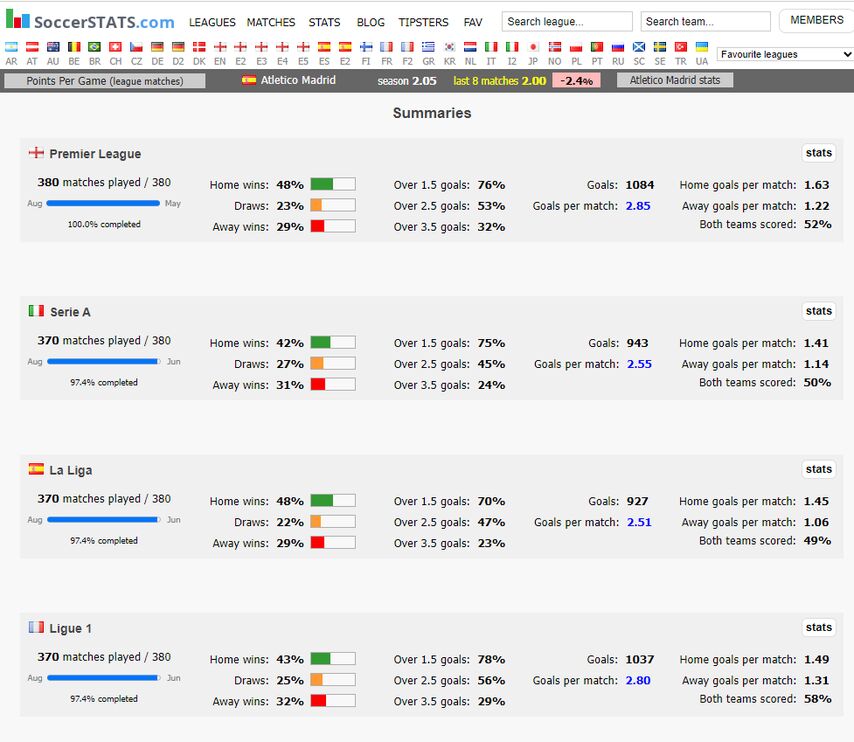
Task: Open Ligue 1 stats button
Action: 819,628
